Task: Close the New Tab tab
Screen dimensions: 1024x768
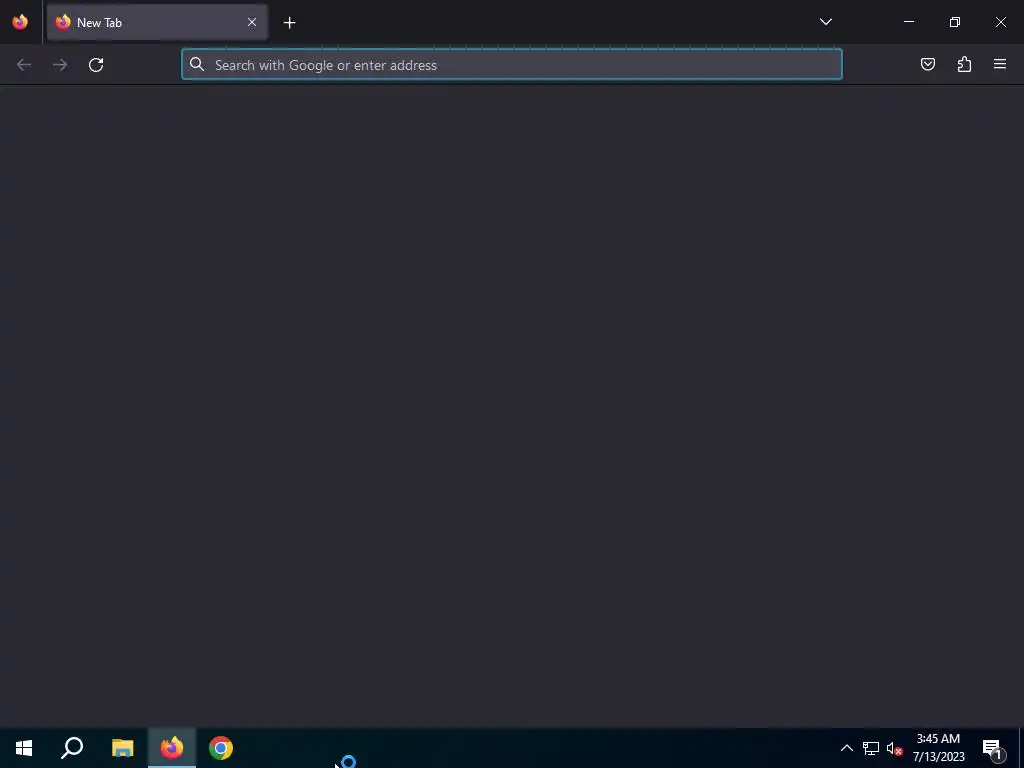Action: pos(251,22)
